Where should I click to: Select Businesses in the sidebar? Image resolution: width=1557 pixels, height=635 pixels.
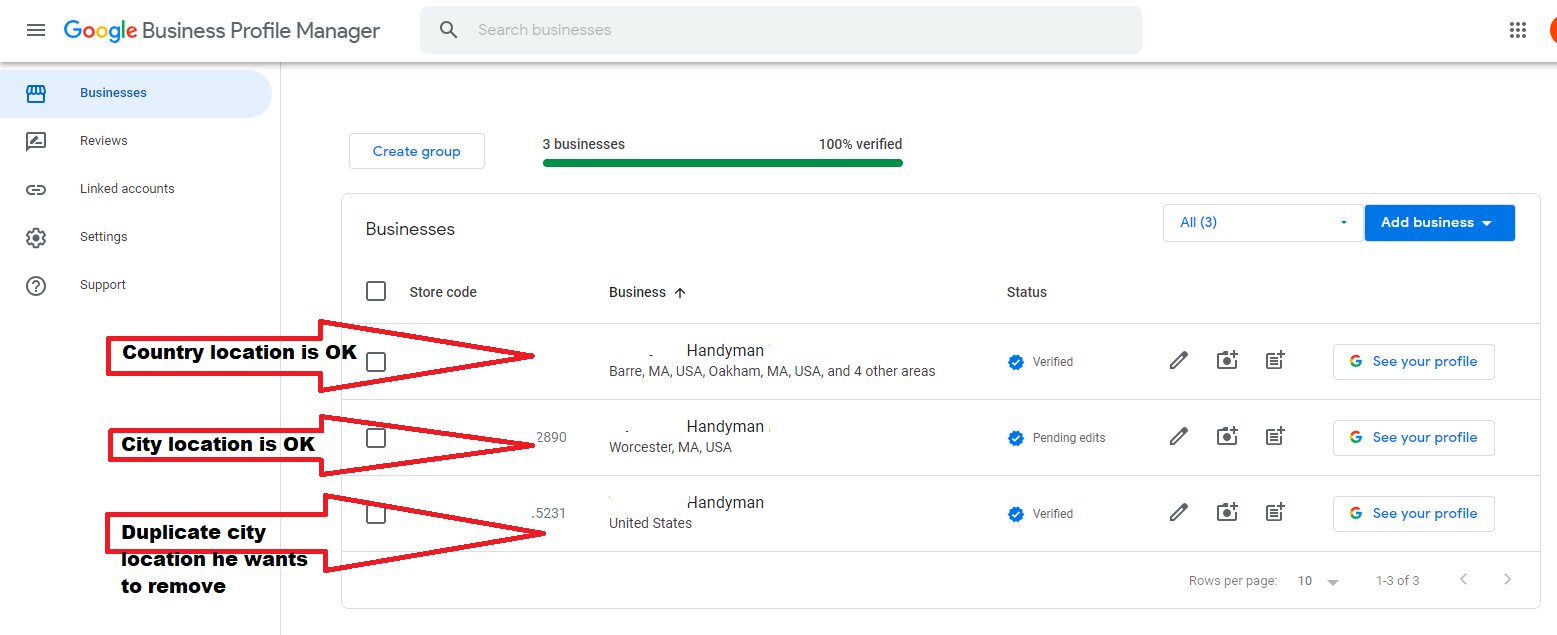(136, 93)
